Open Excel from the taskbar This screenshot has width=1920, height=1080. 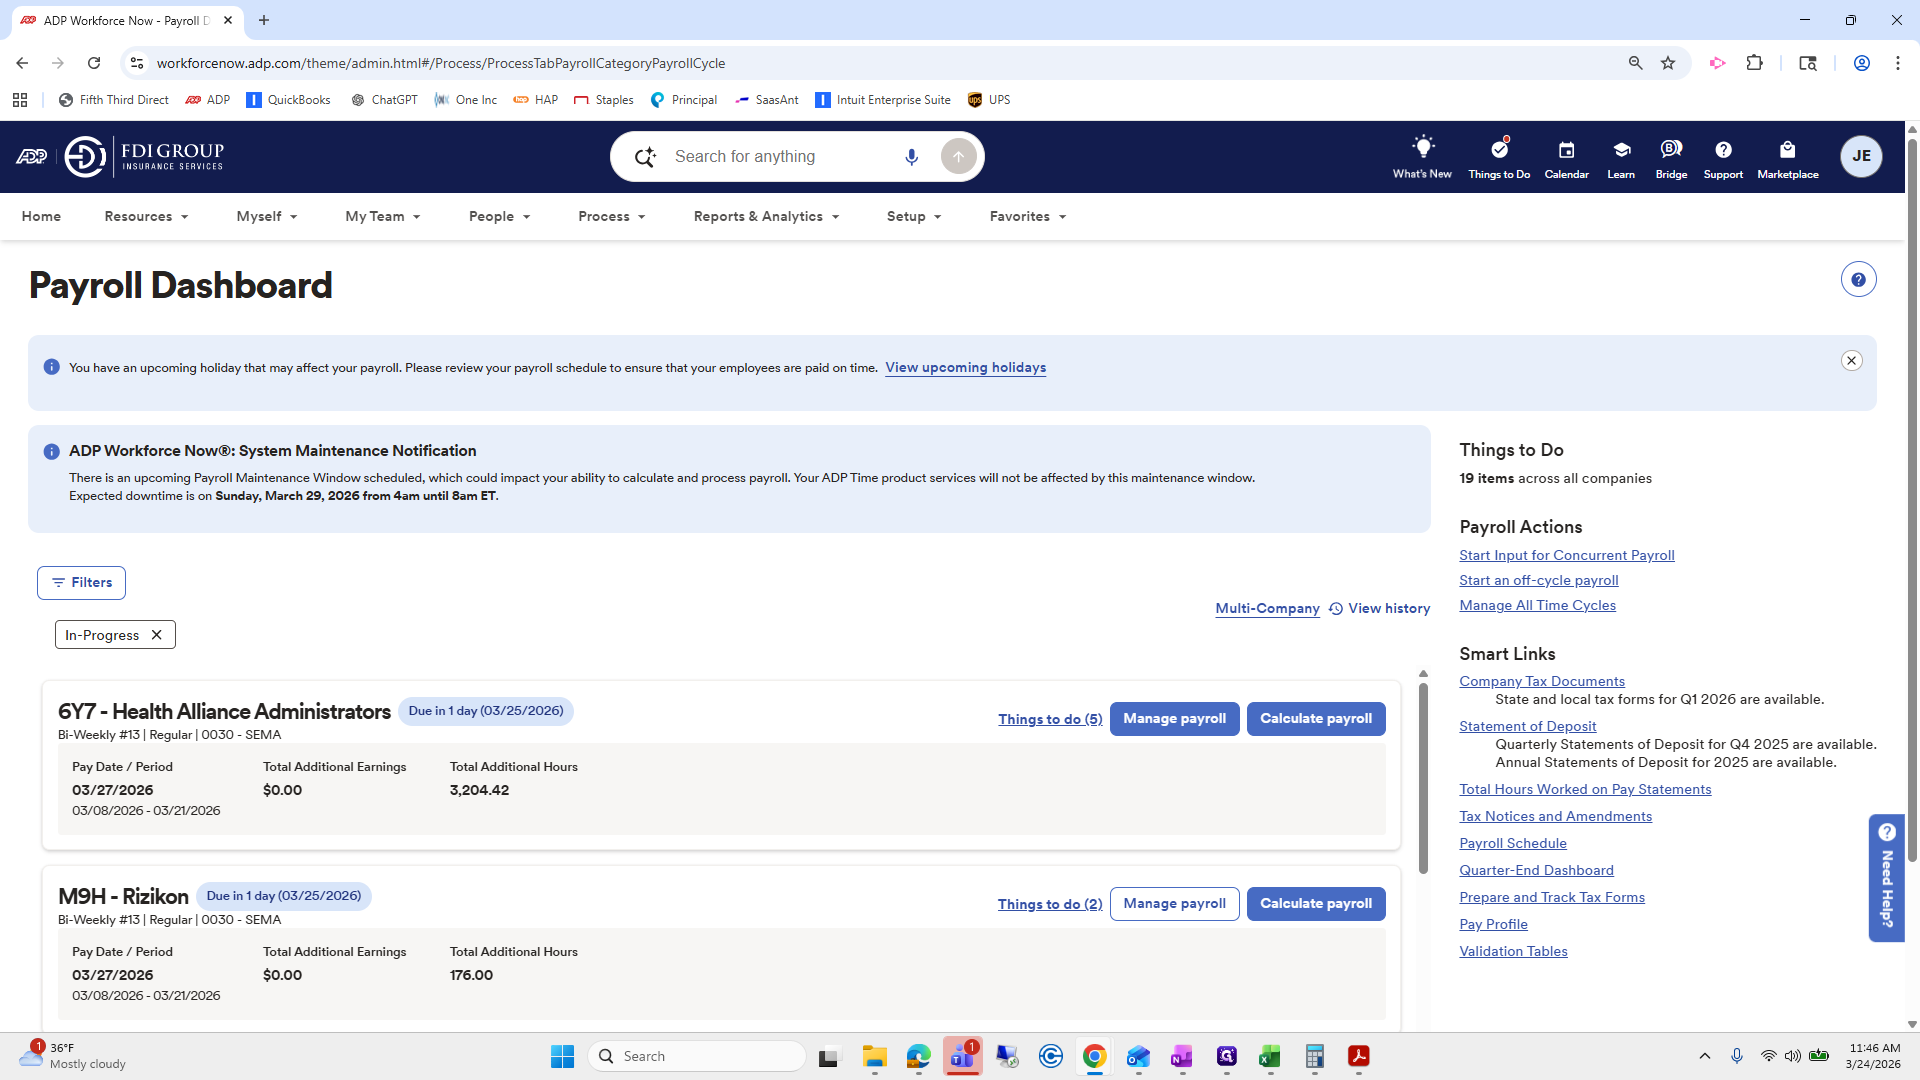(1270, 1056)
